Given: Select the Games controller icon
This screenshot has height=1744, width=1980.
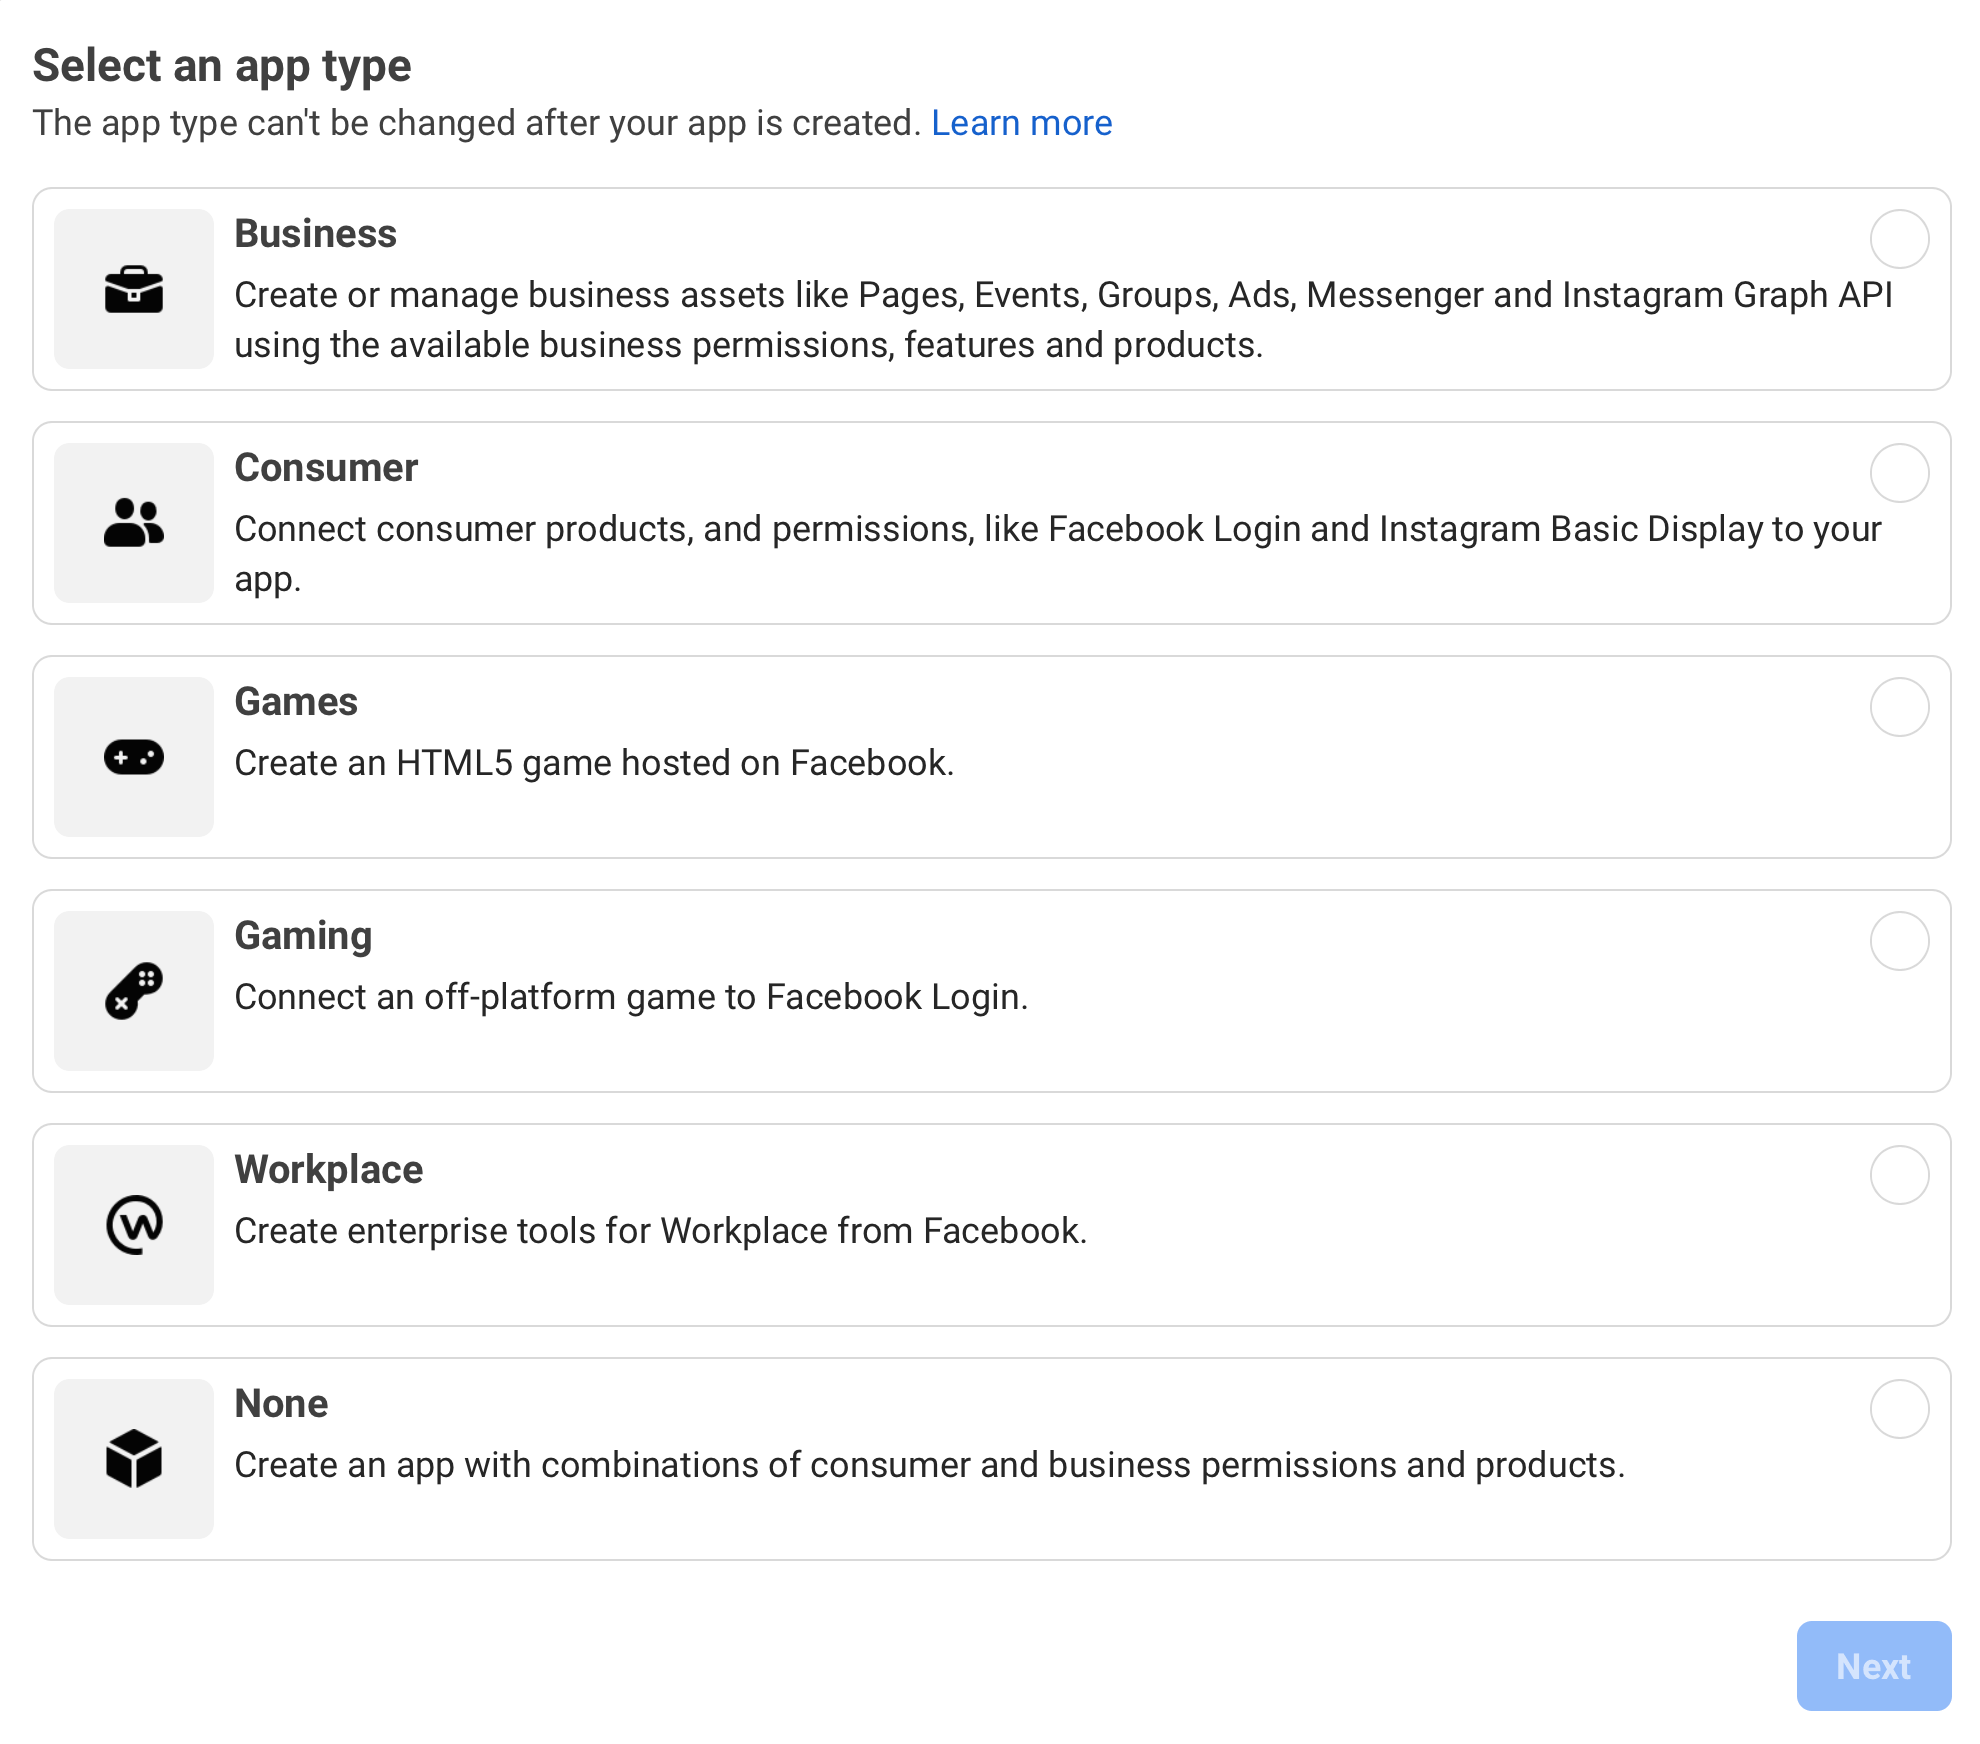Looking at the screenshot, I should point(135,758).
